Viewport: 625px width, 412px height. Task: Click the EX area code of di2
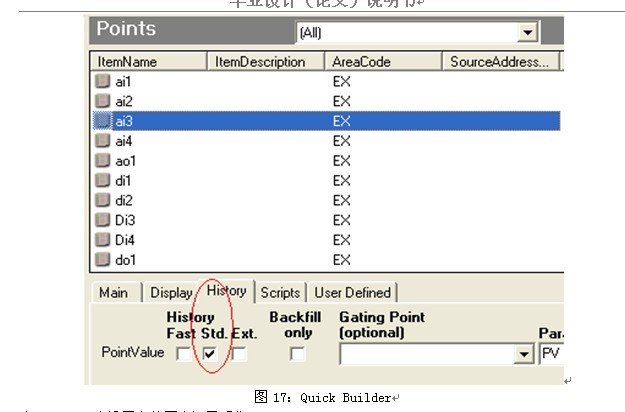click(342, 200)
